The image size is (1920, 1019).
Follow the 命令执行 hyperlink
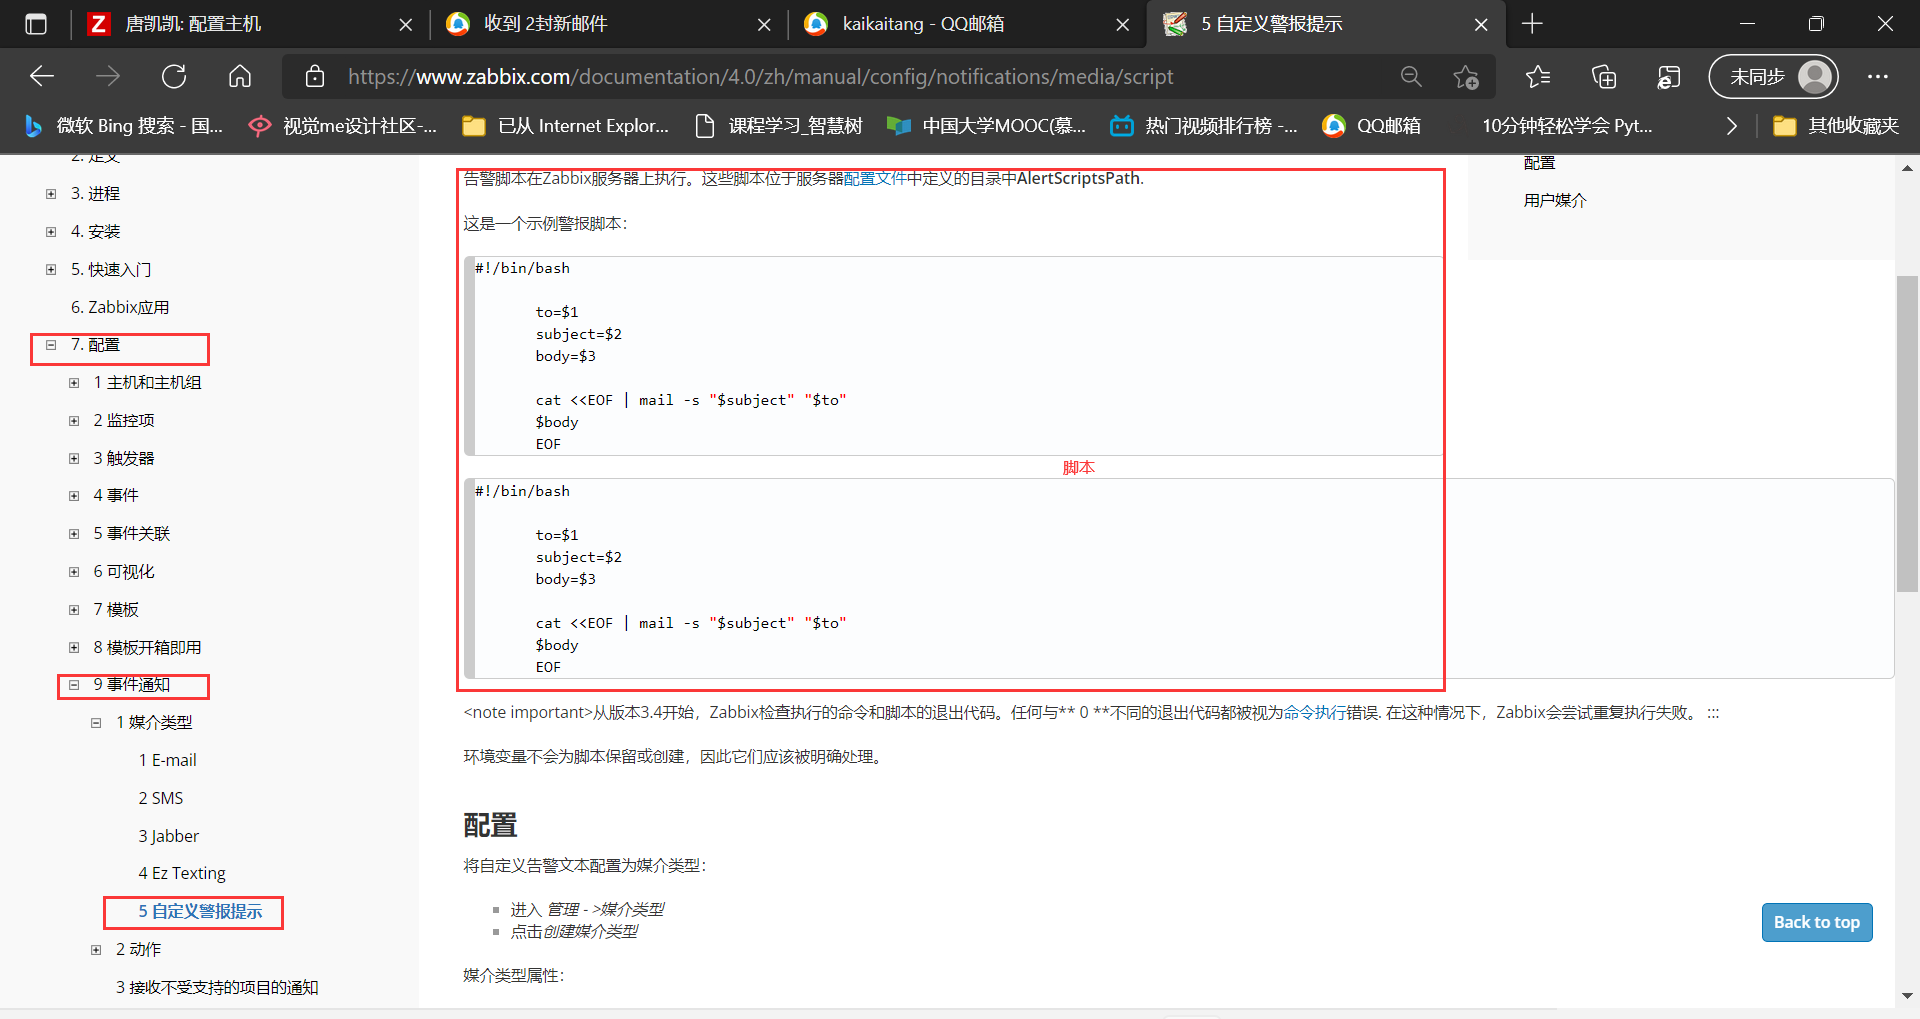pyautogui.click(x=1314, y=712)
